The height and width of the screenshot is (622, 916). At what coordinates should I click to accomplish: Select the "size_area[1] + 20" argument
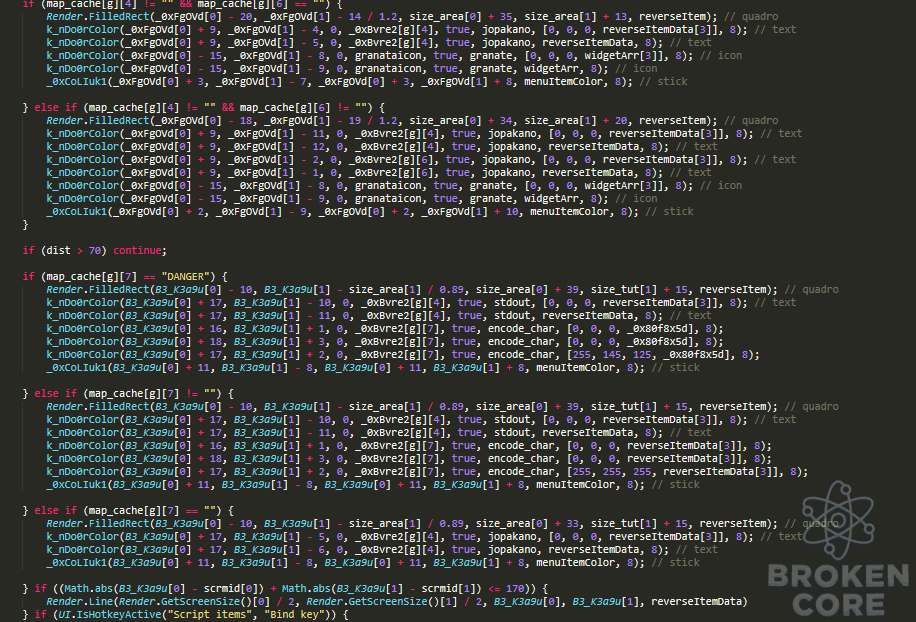pyautogui.click(x=575, y=120)
